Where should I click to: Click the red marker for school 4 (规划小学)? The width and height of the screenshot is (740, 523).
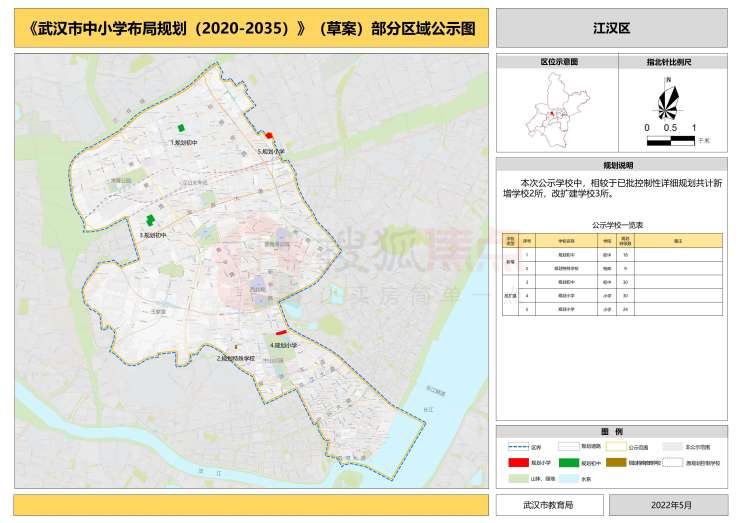pyautogui.click(x=282, y=332)
